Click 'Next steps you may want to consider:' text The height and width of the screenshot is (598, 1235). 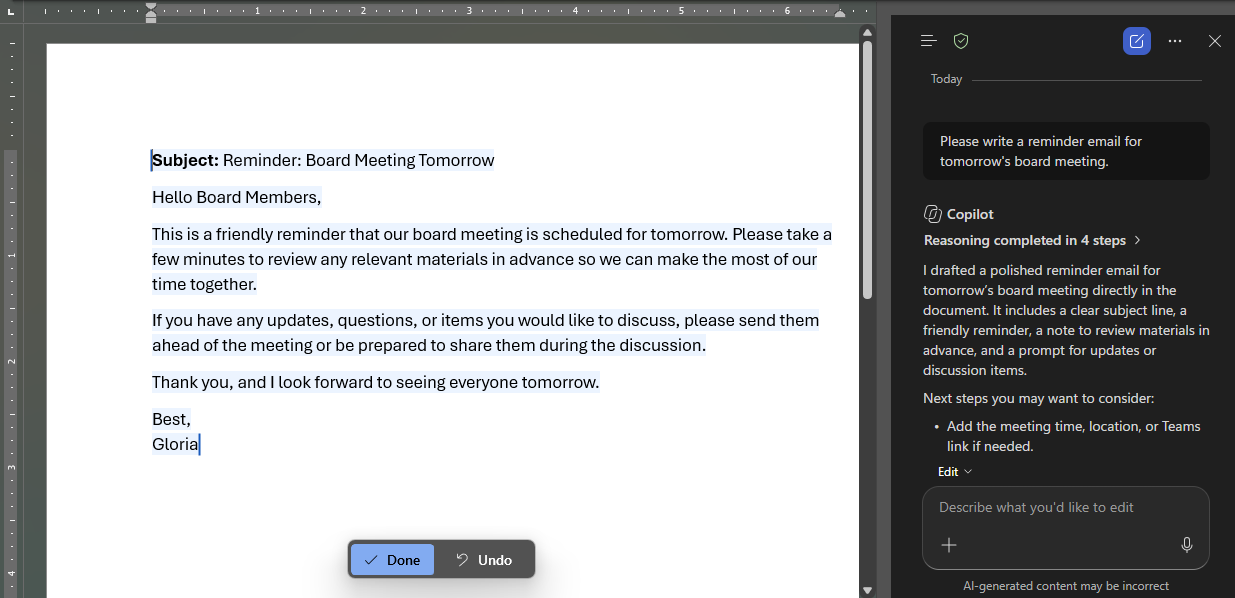1038,398
